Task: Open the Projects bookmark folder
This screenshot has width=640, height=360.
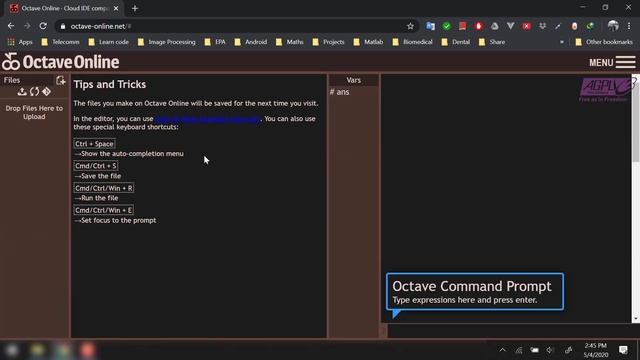Action: coord(329,42)
